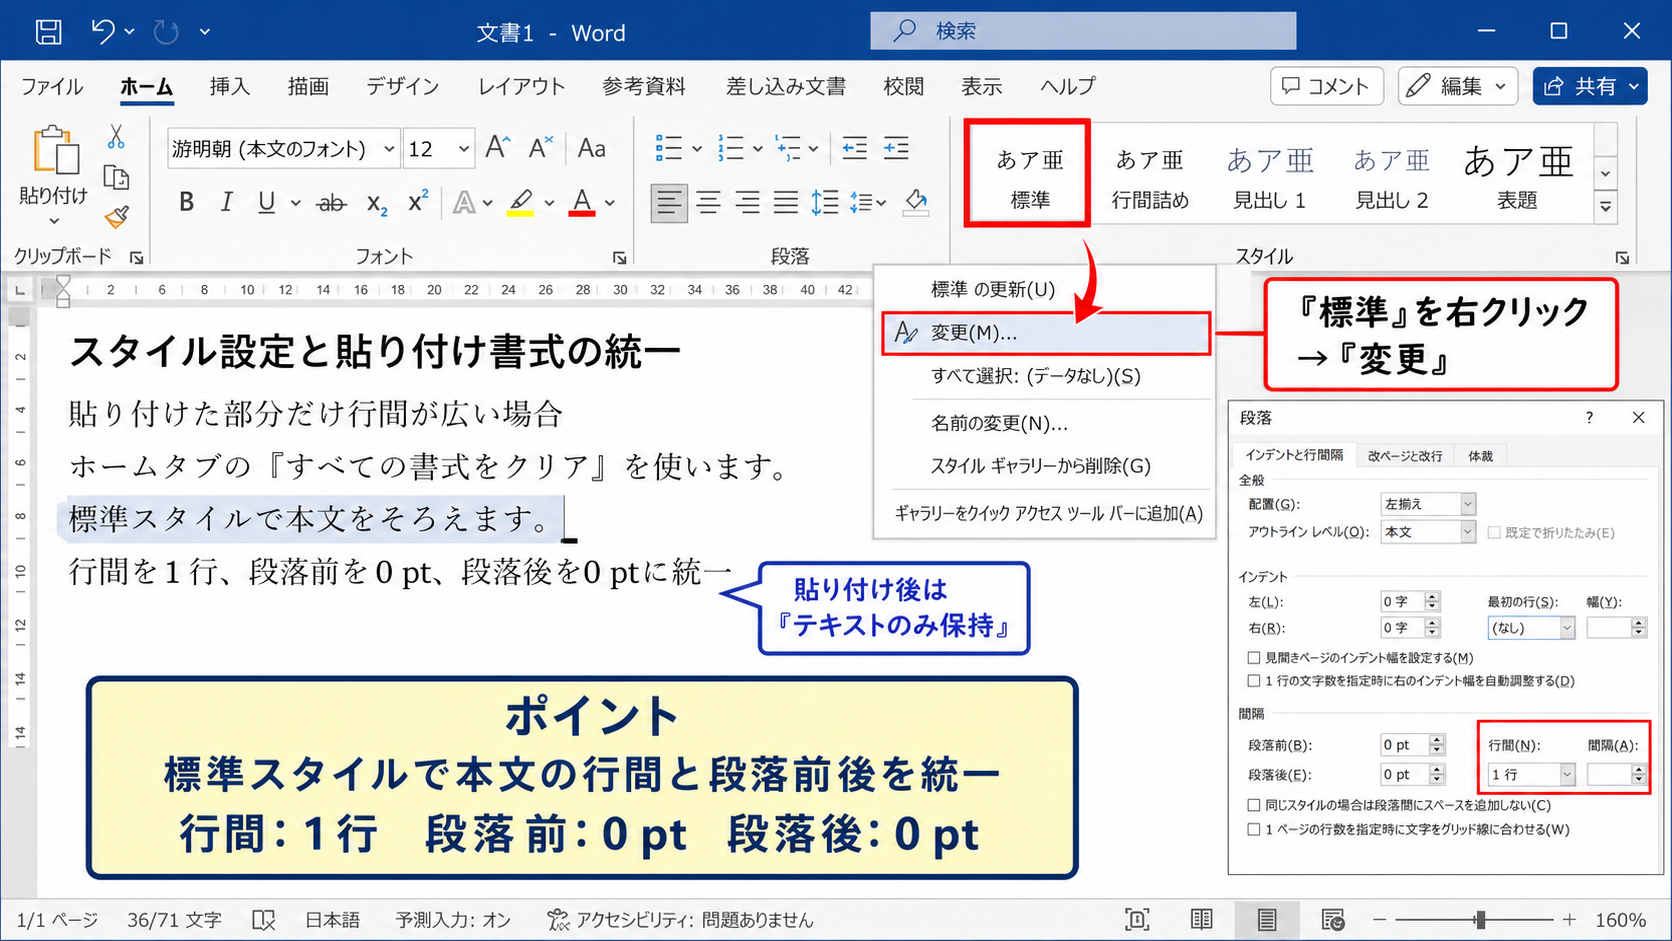Click the Redo icon in title bar
The image size is (1672, 941).
point(166,32)
